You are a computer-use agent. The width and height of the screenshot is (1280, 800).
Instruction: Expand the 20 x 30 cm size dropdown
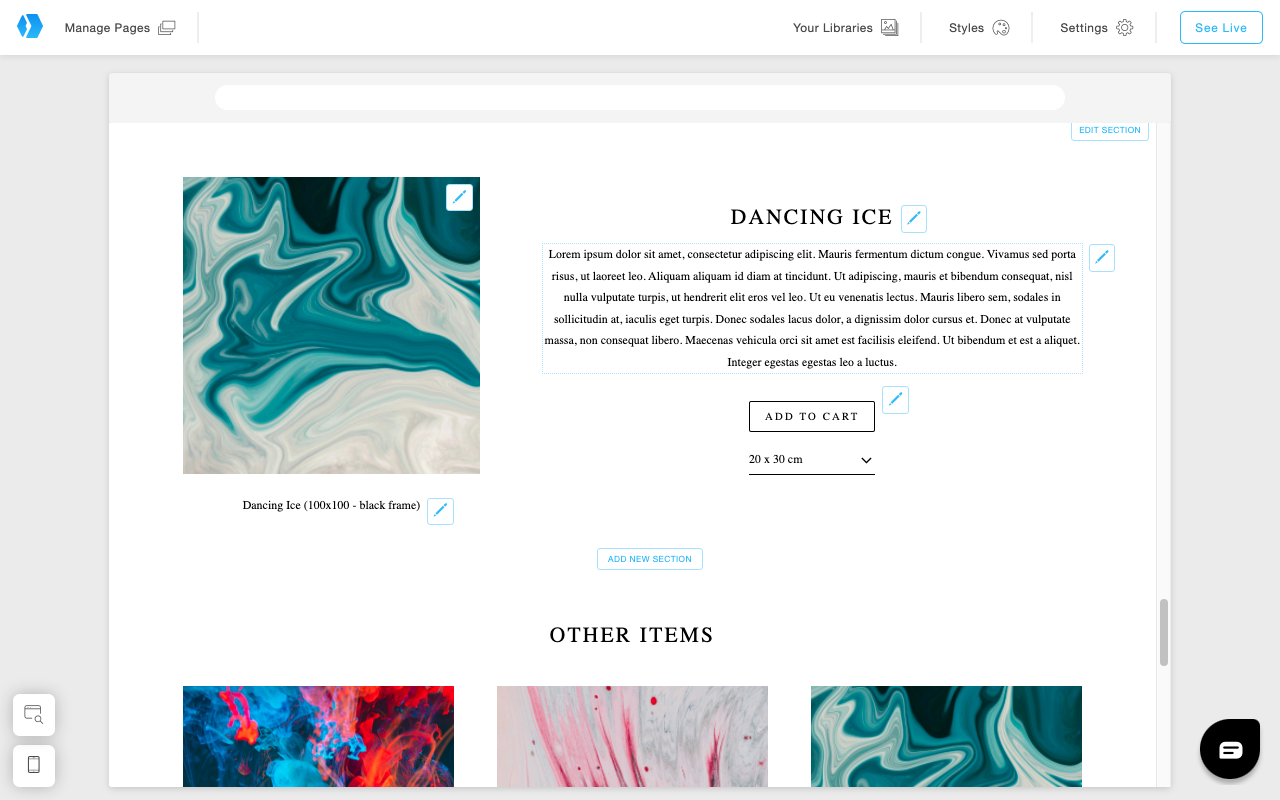[812, 460]
